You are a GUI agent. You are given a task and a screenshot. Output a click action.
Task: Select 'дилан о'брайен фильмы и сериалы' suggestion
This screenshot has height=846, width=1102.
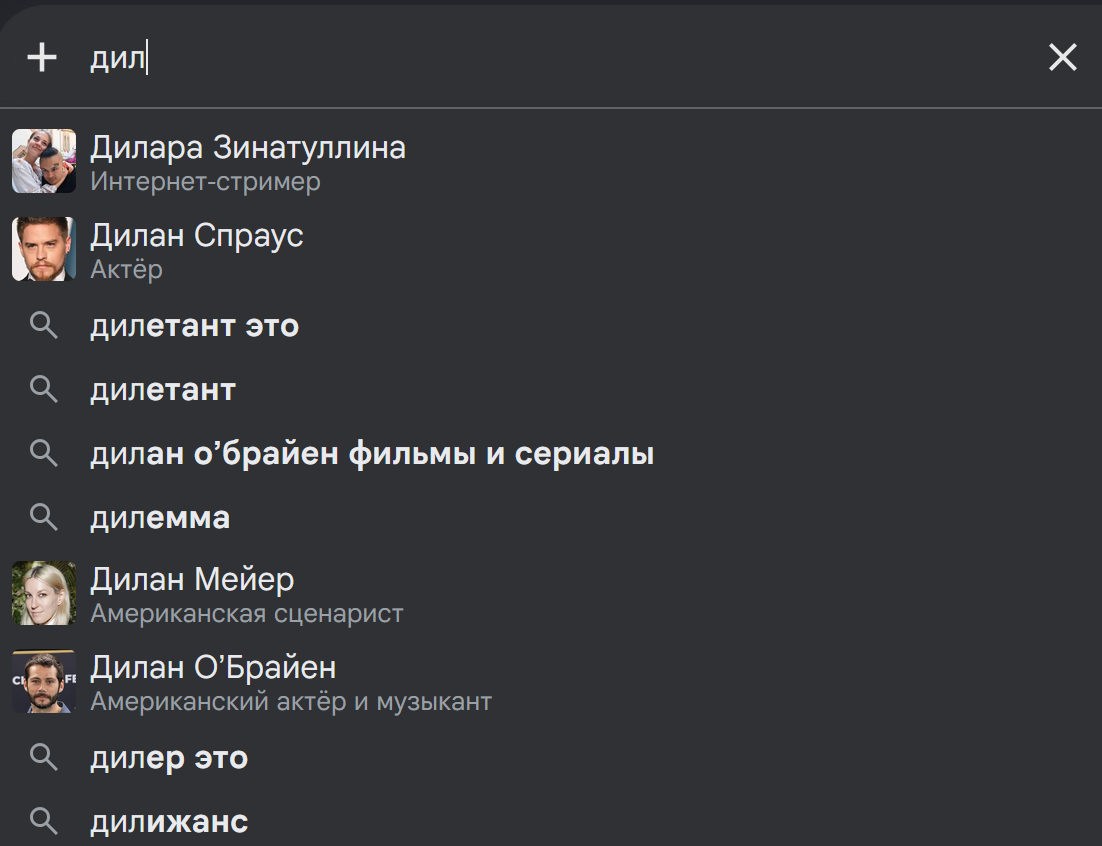(372, 454)
